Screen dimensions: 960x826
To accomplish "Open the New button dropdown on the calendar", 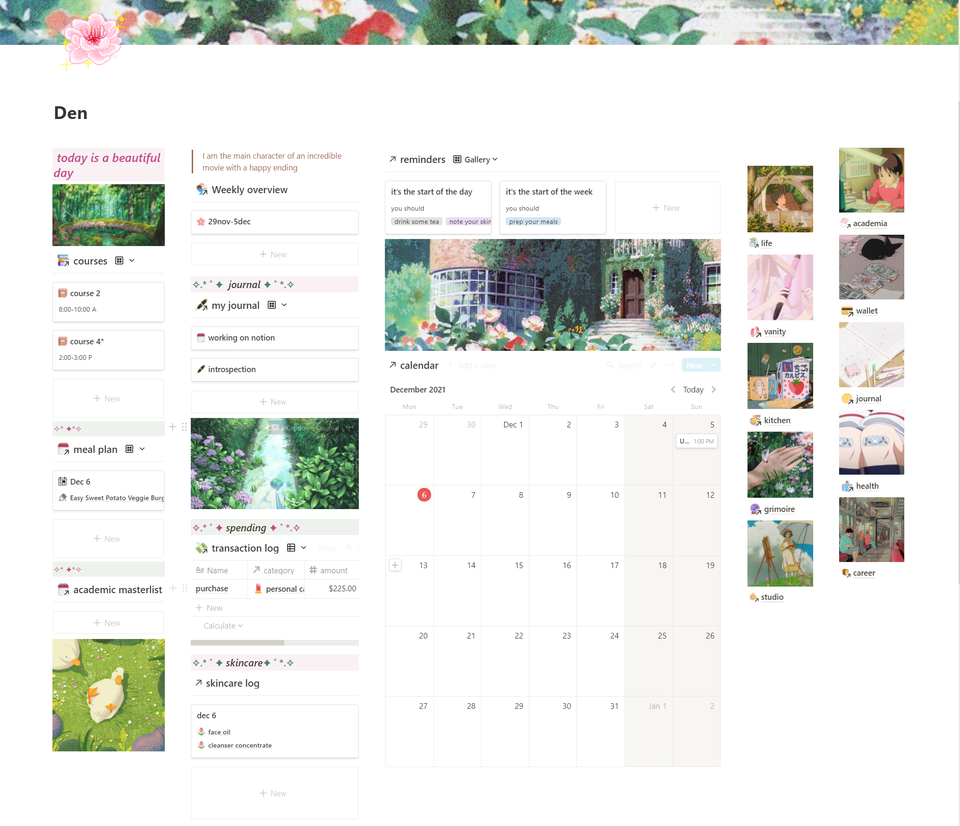I will 712,365.
